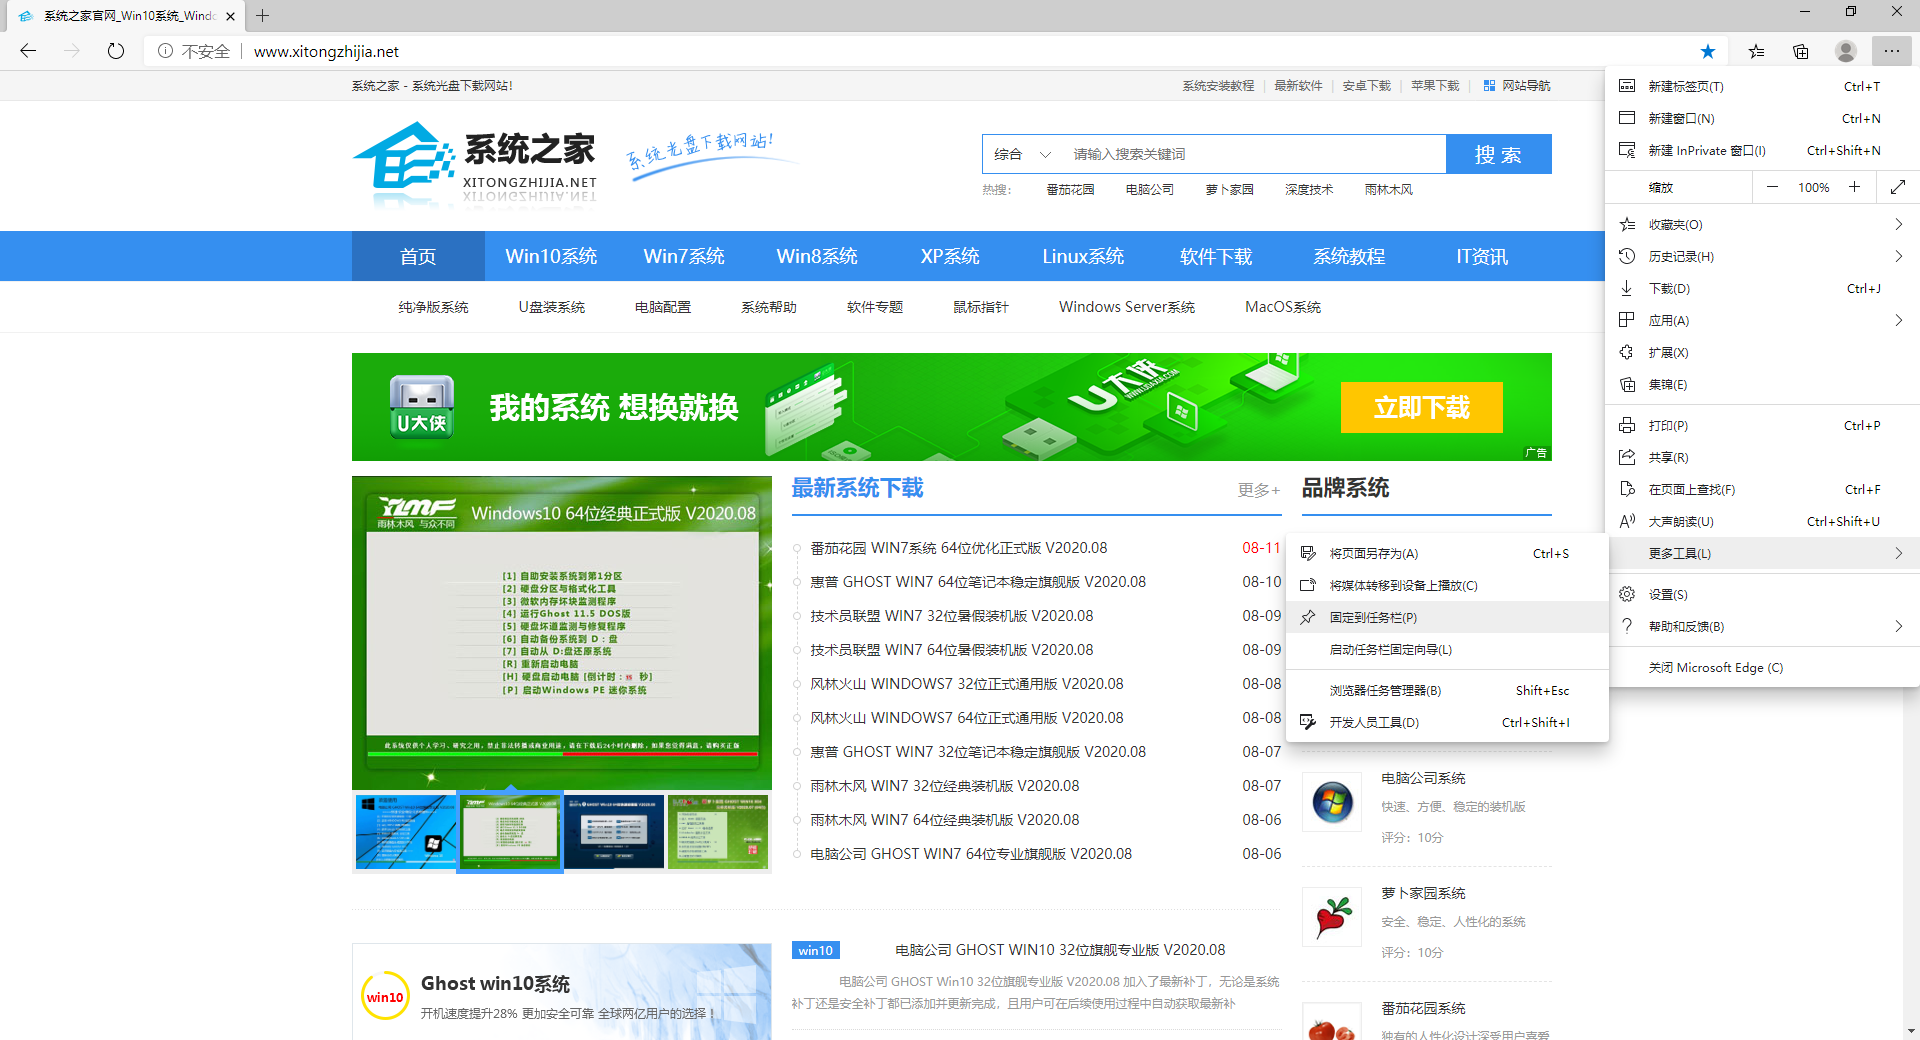Open the browser profile avatar icon
Screen dimensions: 1920x1040
(x=1845, y=51)
